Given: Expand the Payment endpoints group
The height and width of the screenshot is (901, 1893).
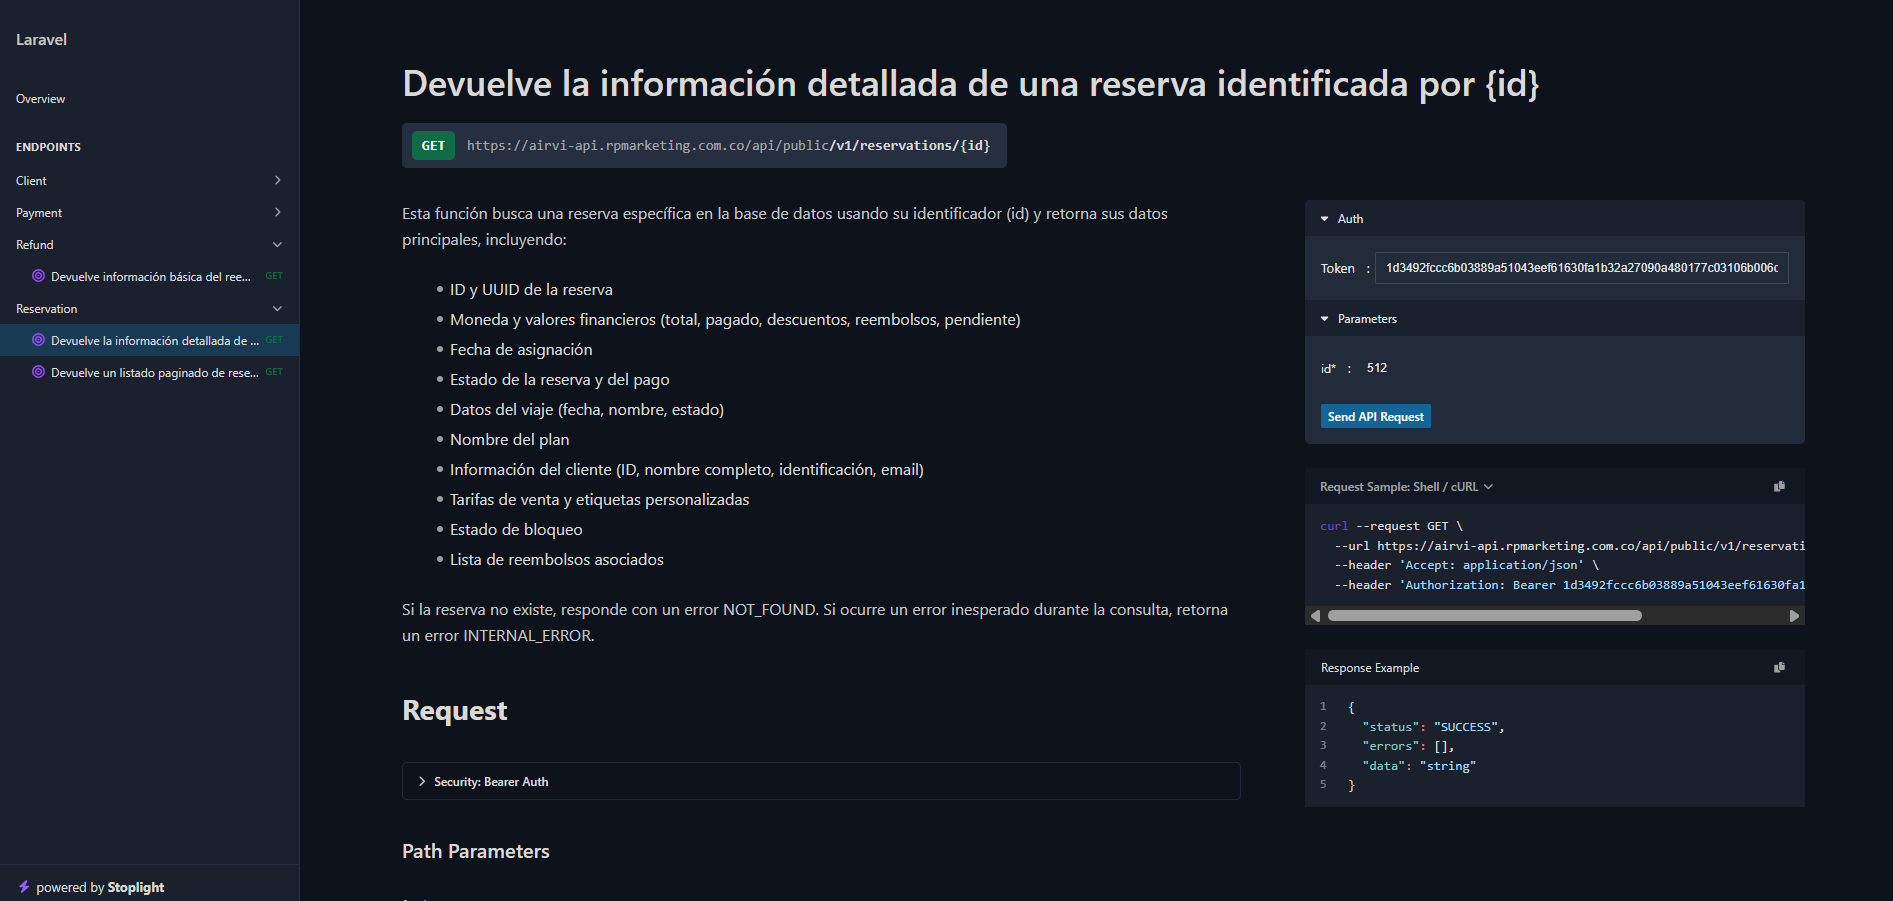Looking at the screenshot, I should click(277, 213).
